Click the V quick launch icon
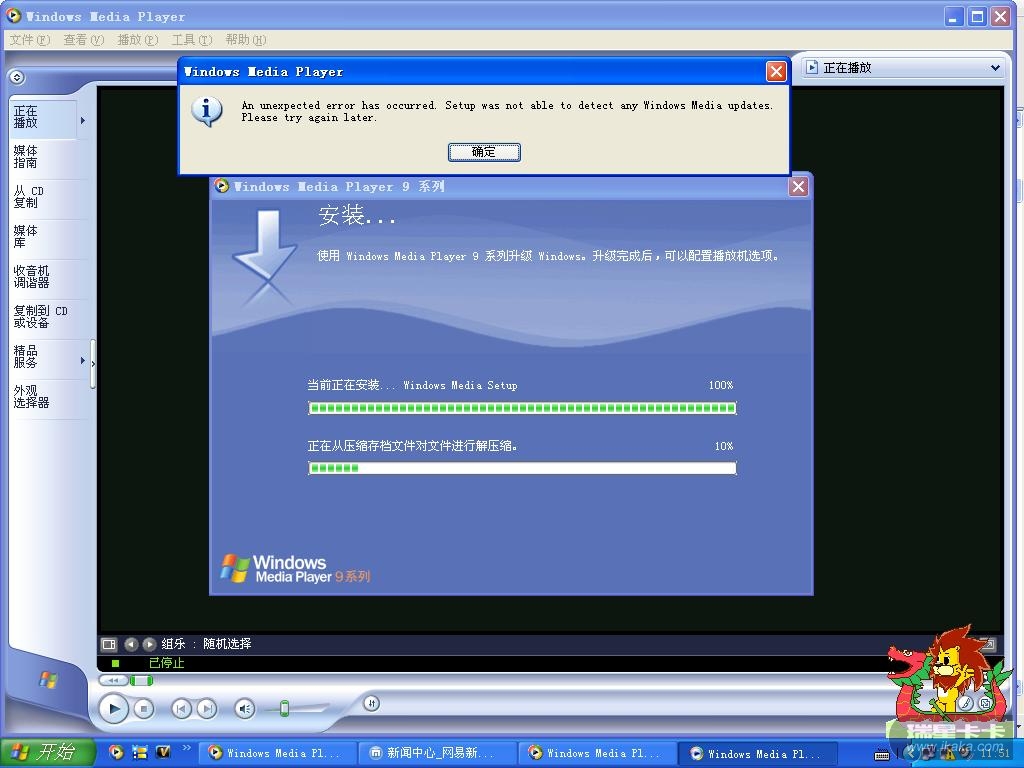The height and width of the screenshot is (768, 1024). pyautogui.click(x=163, y=752)
